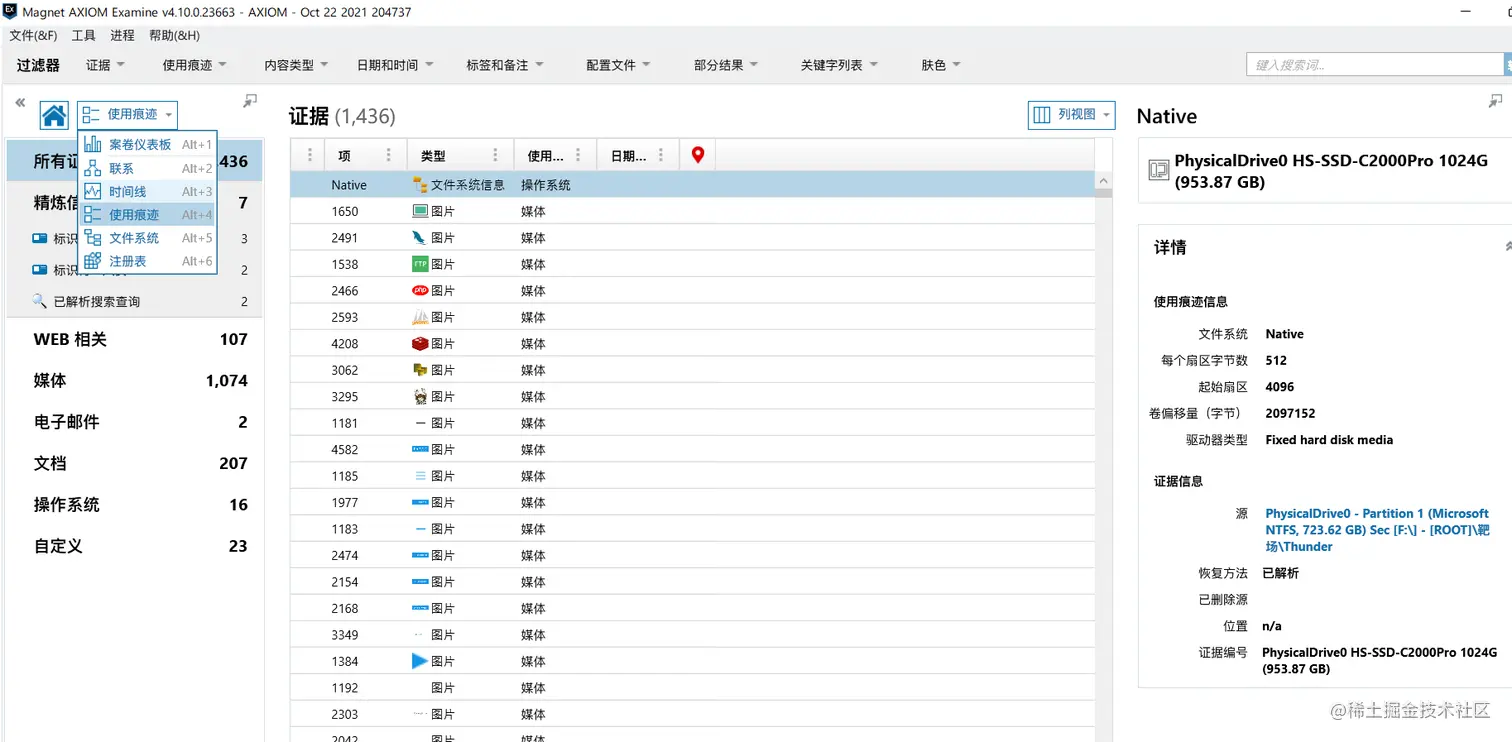Click blue play icon in row 1384
1512x742 pixels.
[420, 661]
